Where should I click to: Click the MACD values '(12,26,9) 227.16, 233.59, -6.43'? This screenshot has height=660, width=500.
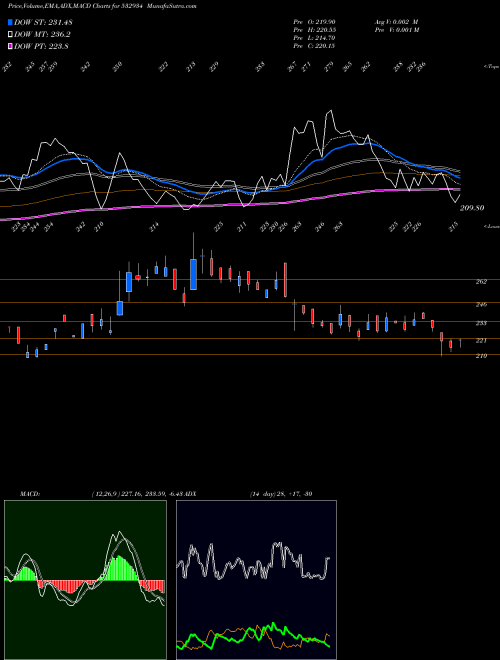[x=137, y=494]
